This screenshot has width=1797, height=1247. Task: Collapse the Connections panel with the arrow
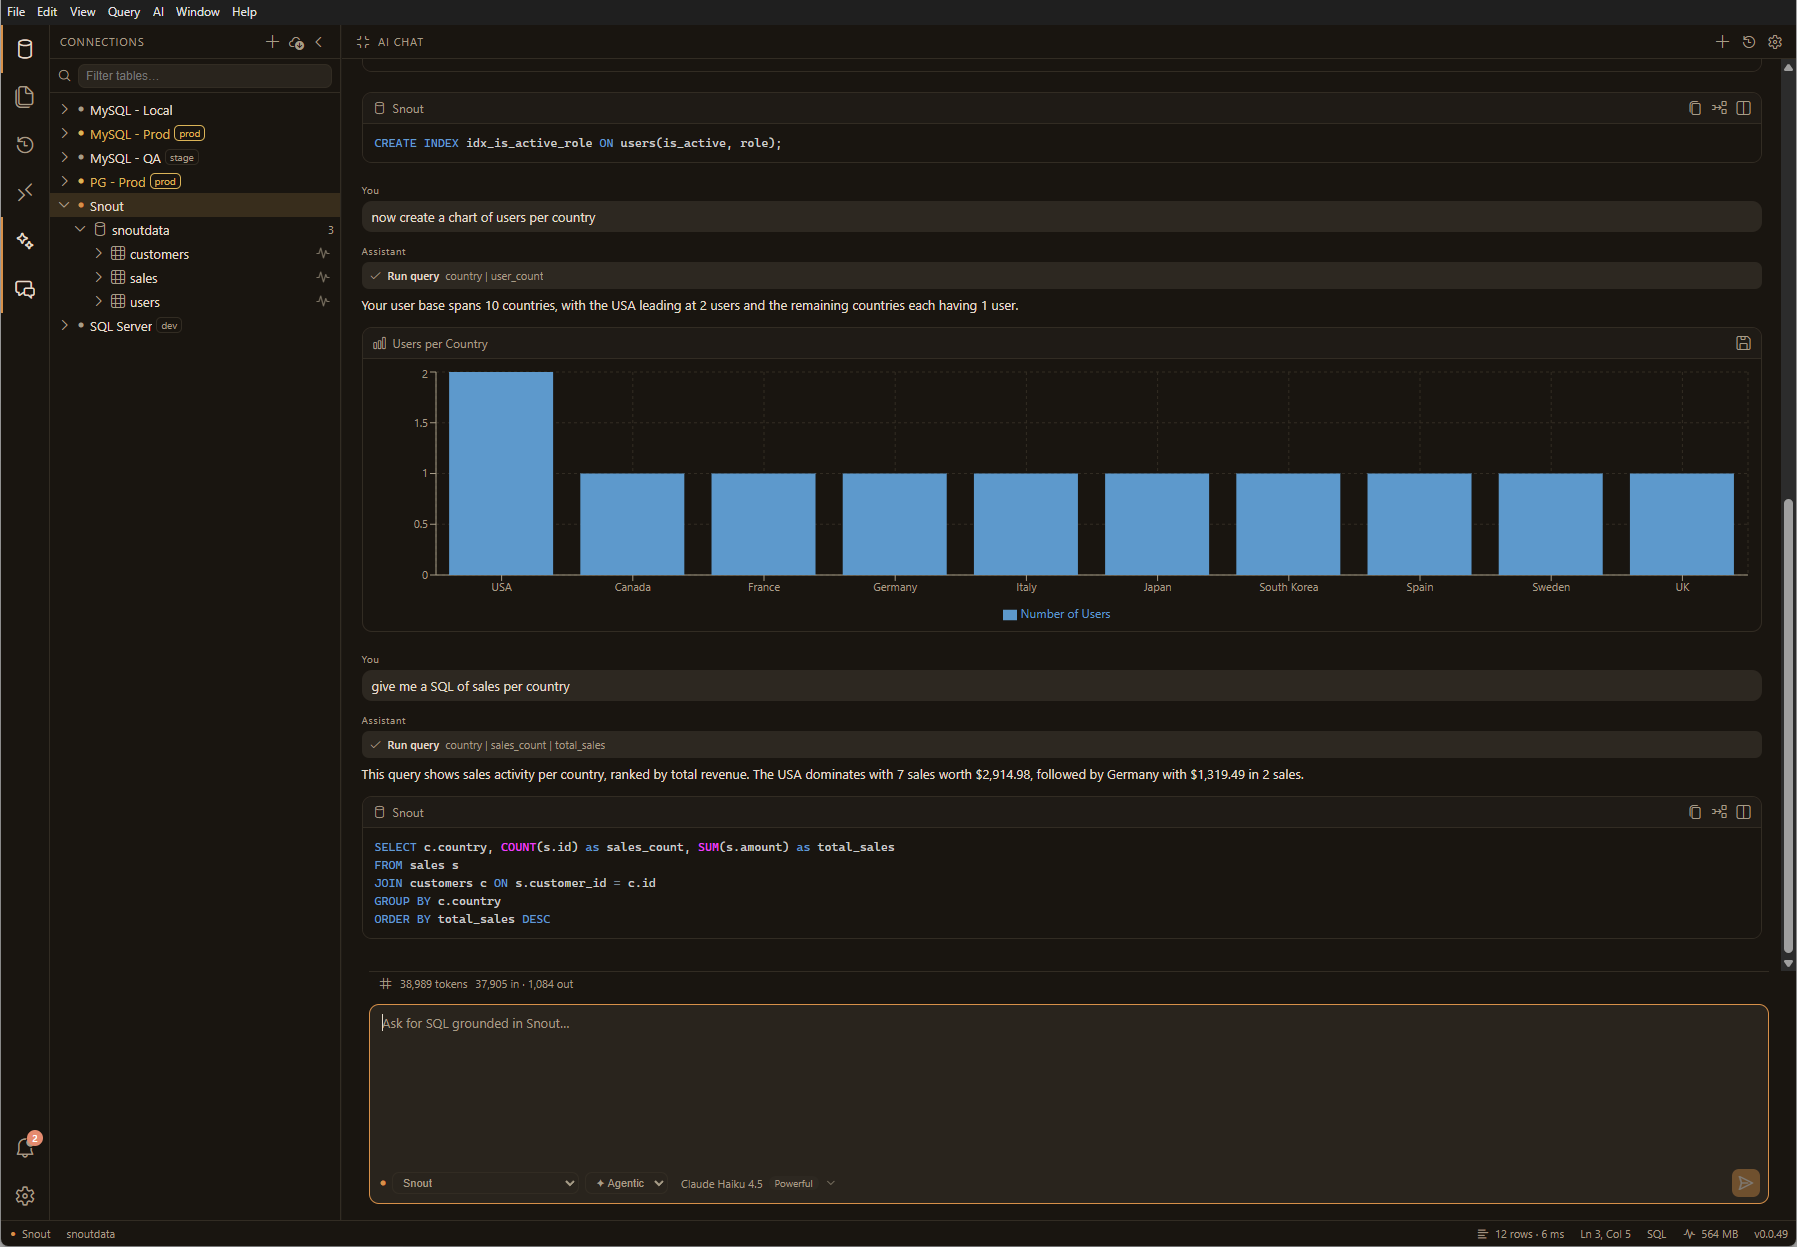pos(319,42)
